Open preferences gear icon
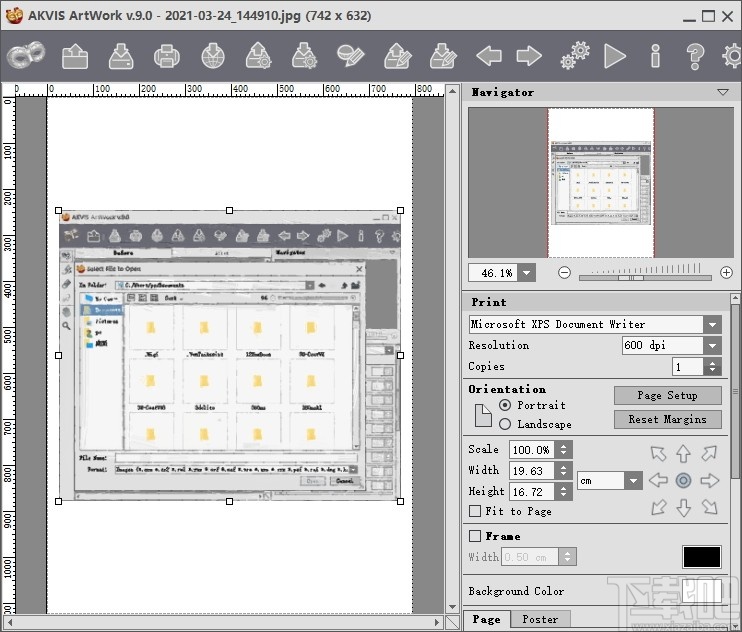The image size is (742, 632). point(732,56)
